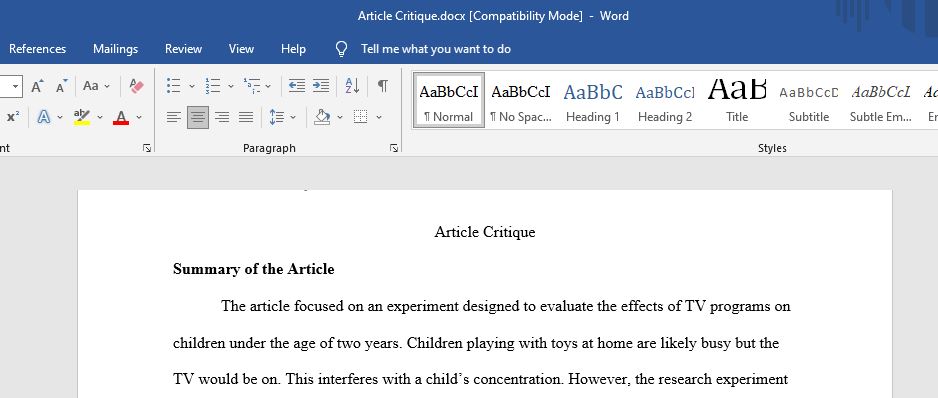Apply the Heading 2 style
This screenshot has width=938, height=398.
click(x=665, y=100)
